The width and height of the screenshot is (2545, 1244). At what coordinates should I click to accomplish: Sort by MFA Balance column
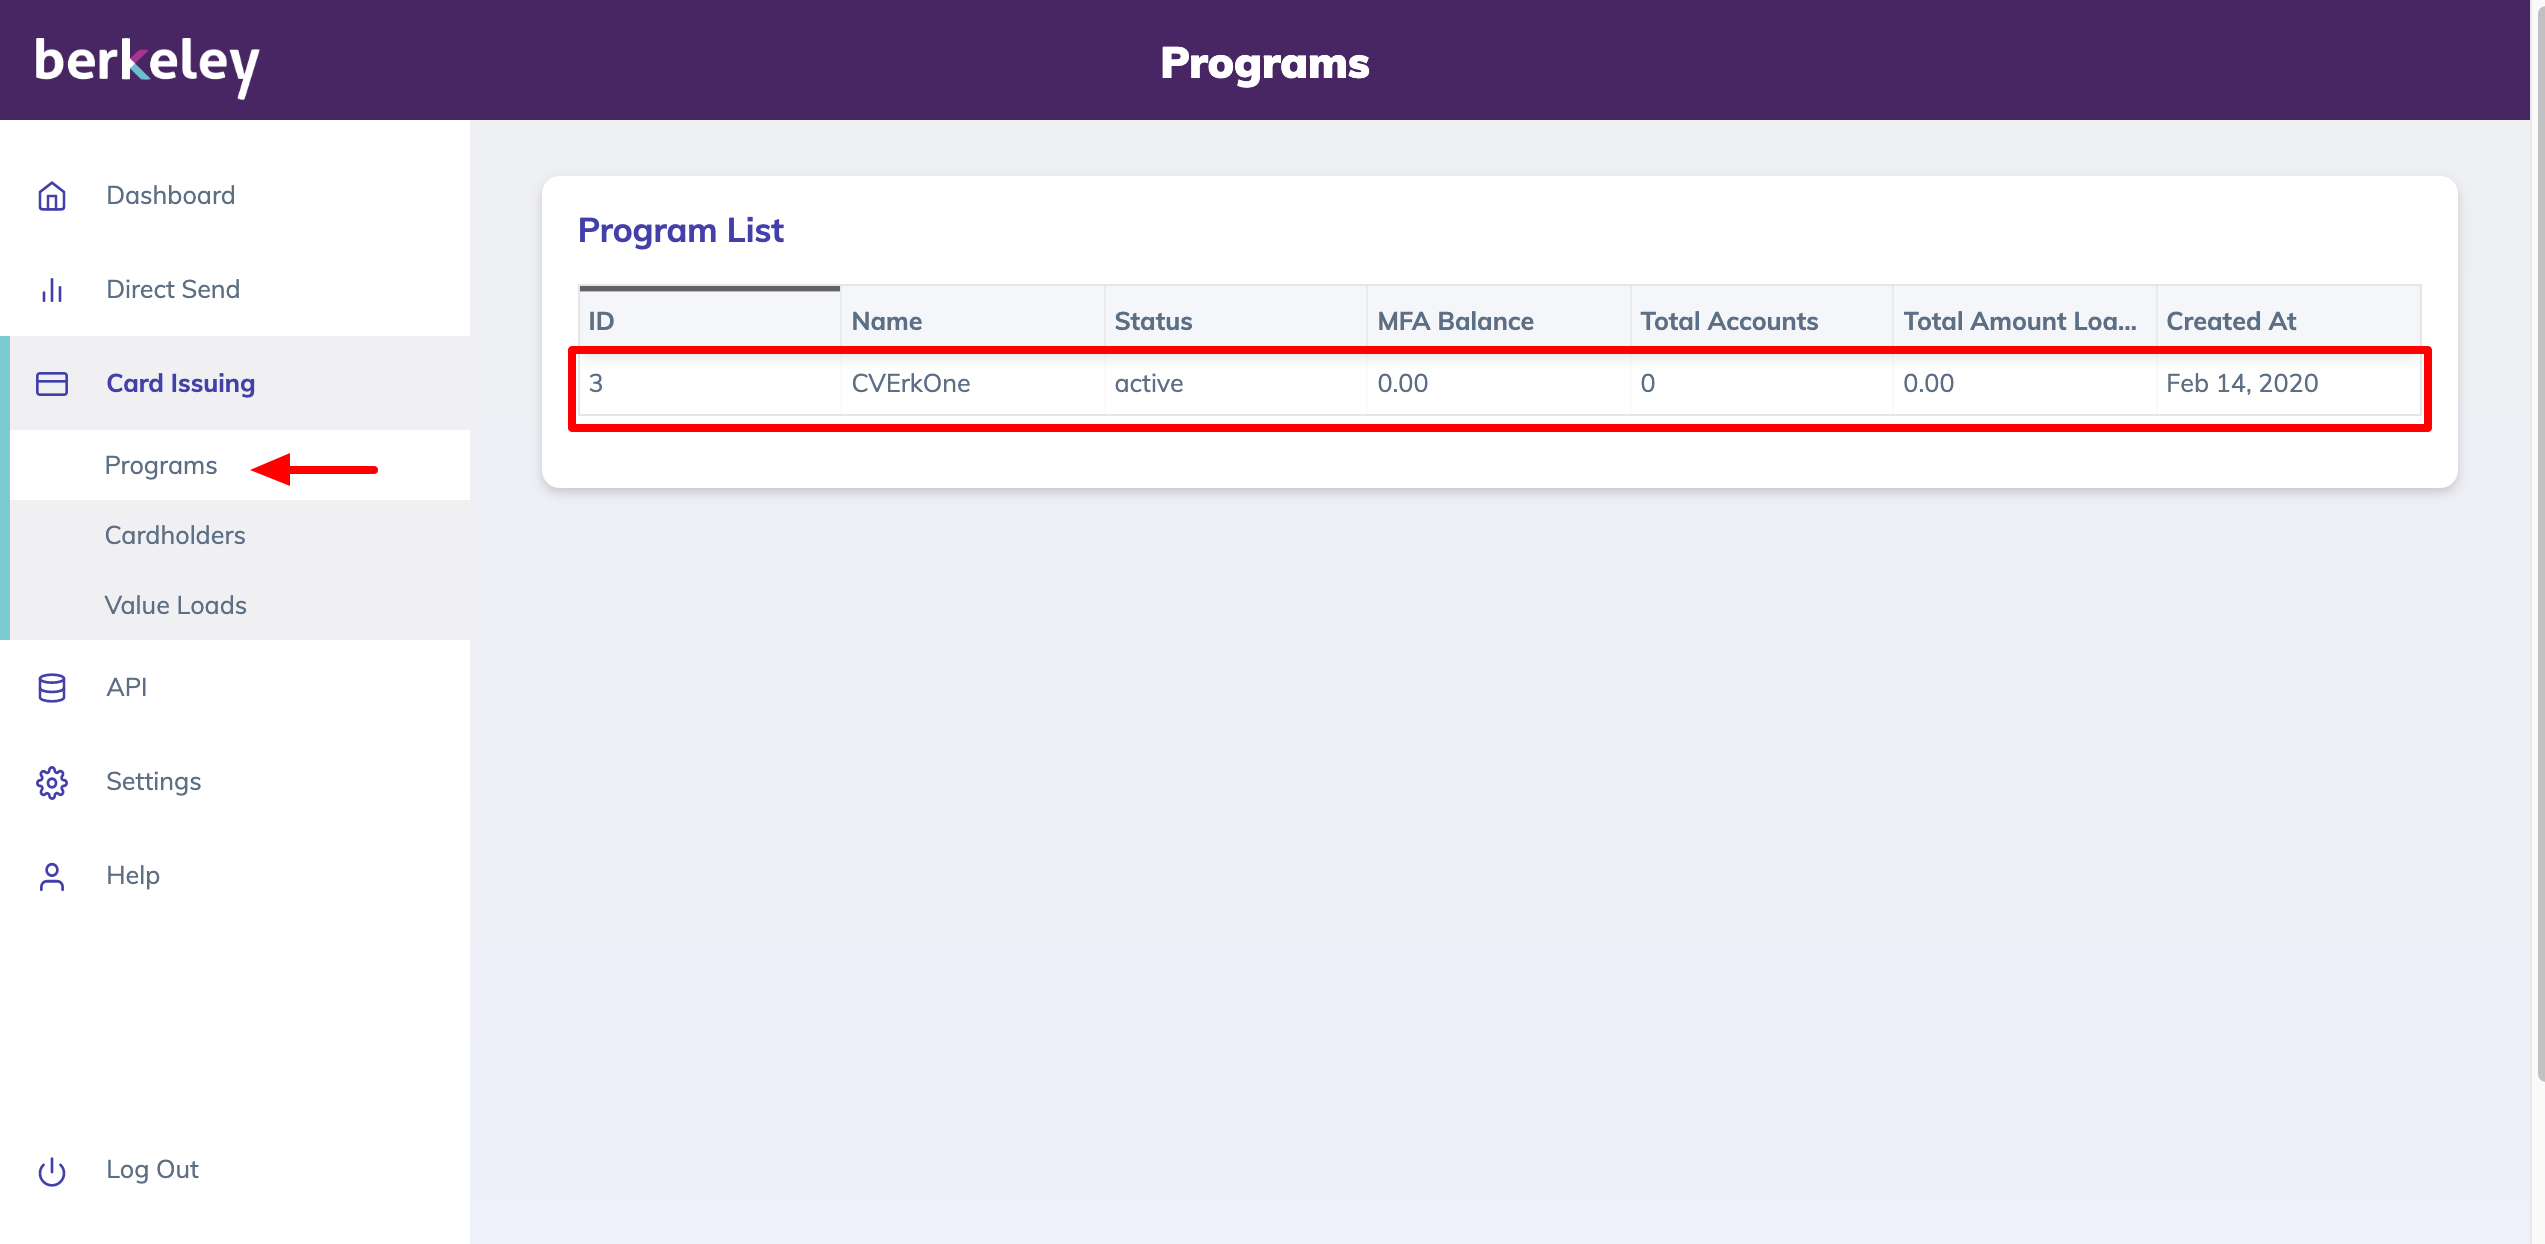[x=1455, y=322]
